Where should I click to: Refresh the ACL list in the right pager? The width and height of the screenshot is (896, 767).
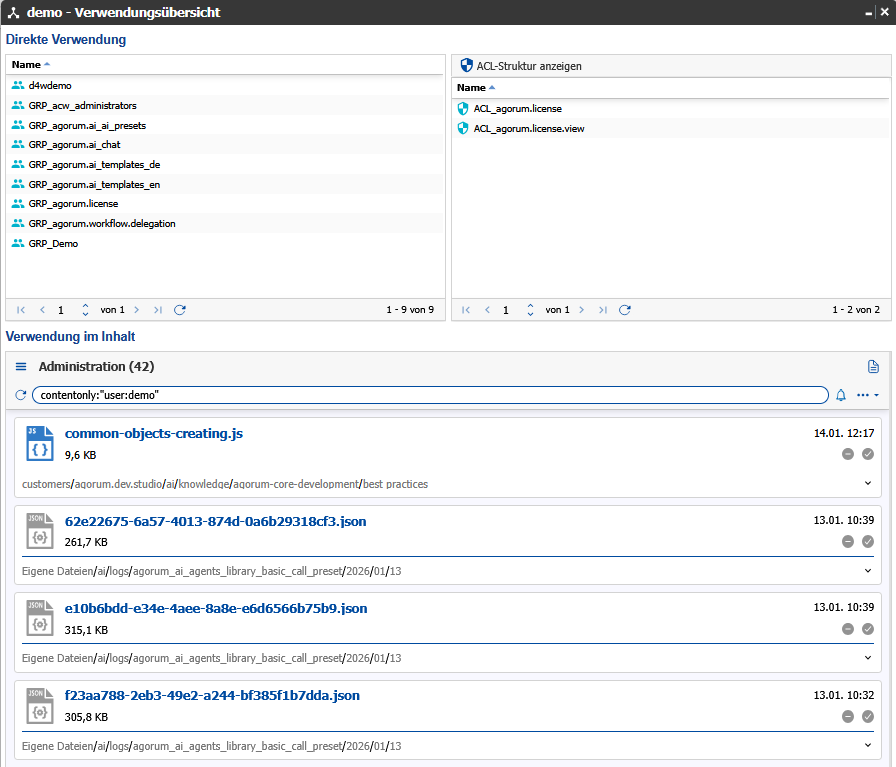(x=625, y=310)
